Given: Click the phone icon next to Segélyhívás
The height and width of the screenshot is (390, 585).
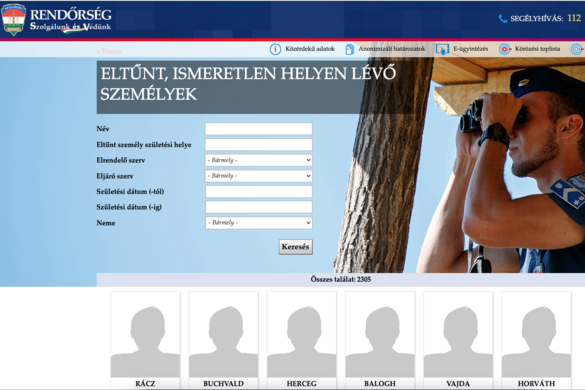Looking at the screenshot, I should point(503,18).
